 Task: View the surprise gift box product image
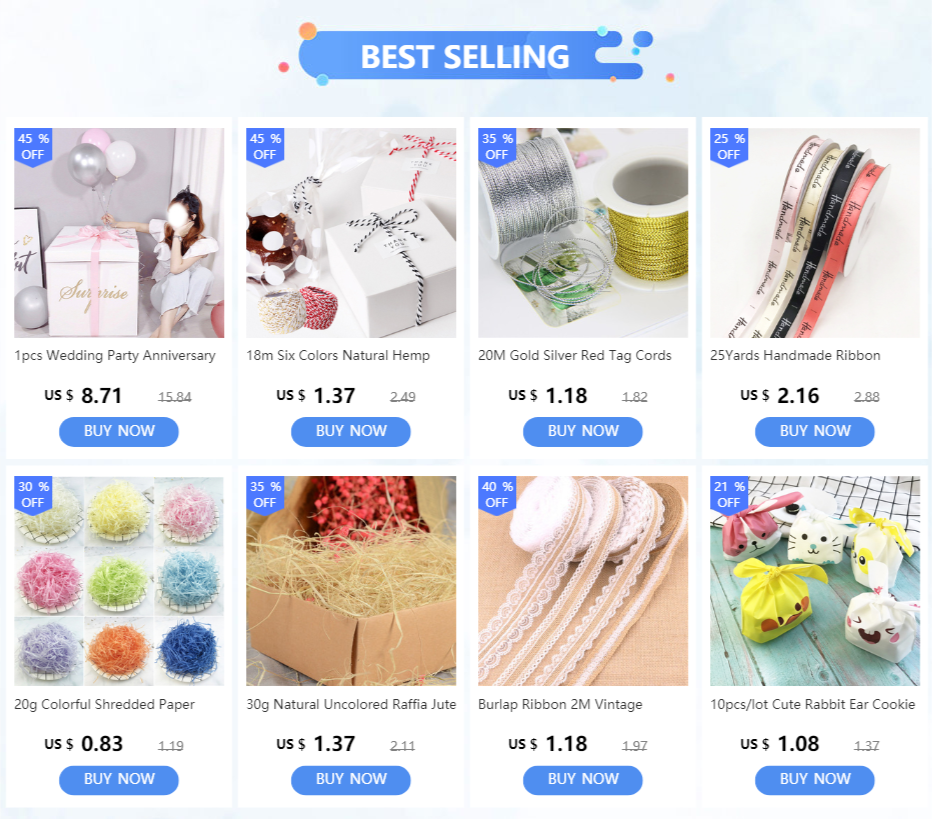(119, 233)
